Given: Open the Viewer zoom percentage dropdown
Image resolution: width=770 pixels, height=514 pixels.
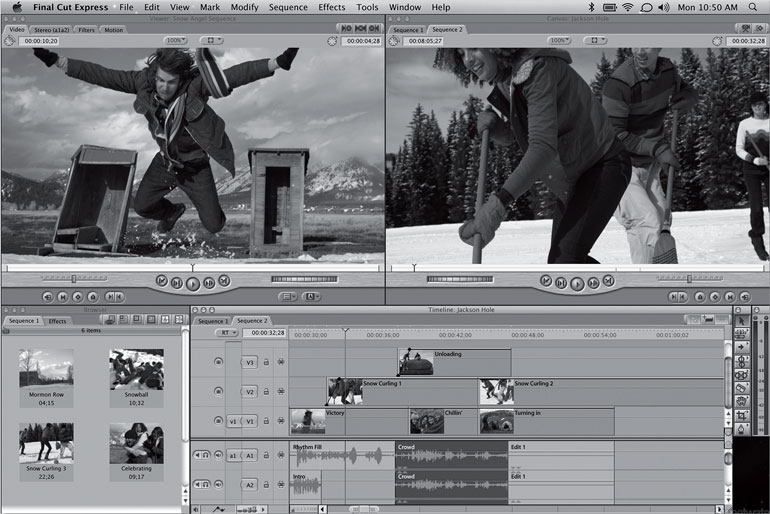Looking at the screenshot, I should coord(175,40).
